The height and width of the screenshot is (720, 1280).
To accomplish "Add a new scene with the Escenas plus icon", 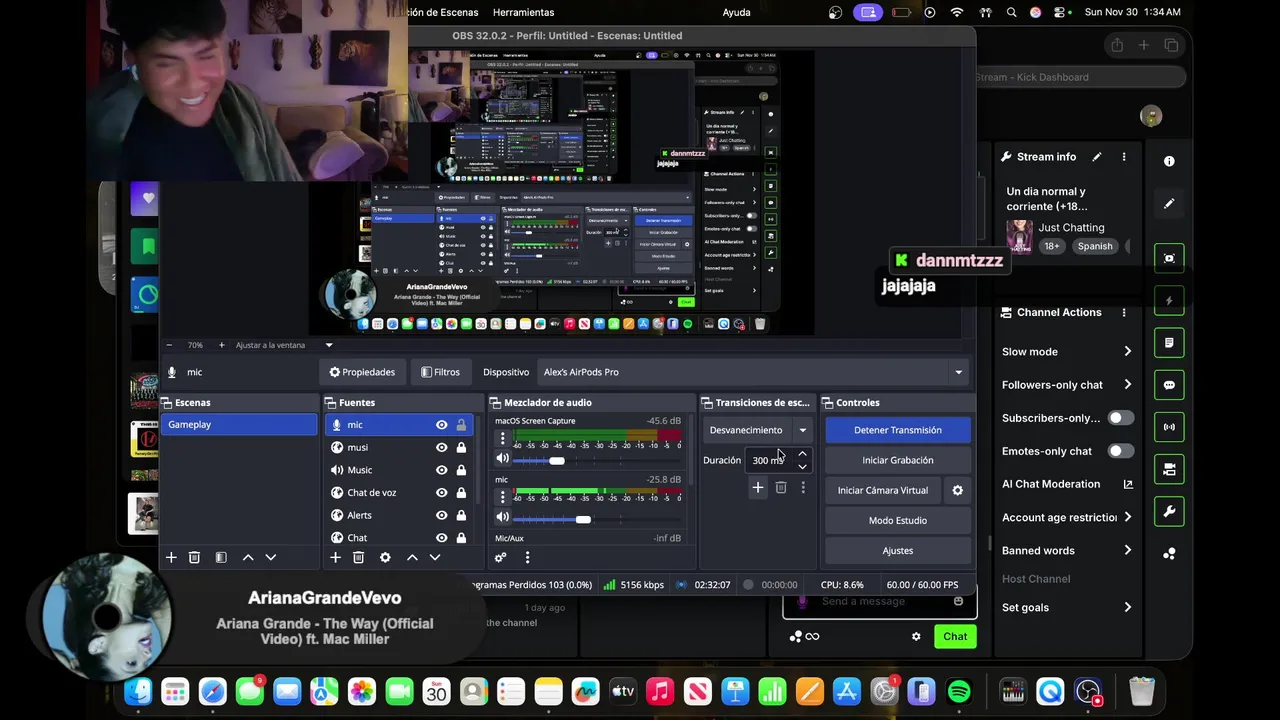I will point(171,557).
